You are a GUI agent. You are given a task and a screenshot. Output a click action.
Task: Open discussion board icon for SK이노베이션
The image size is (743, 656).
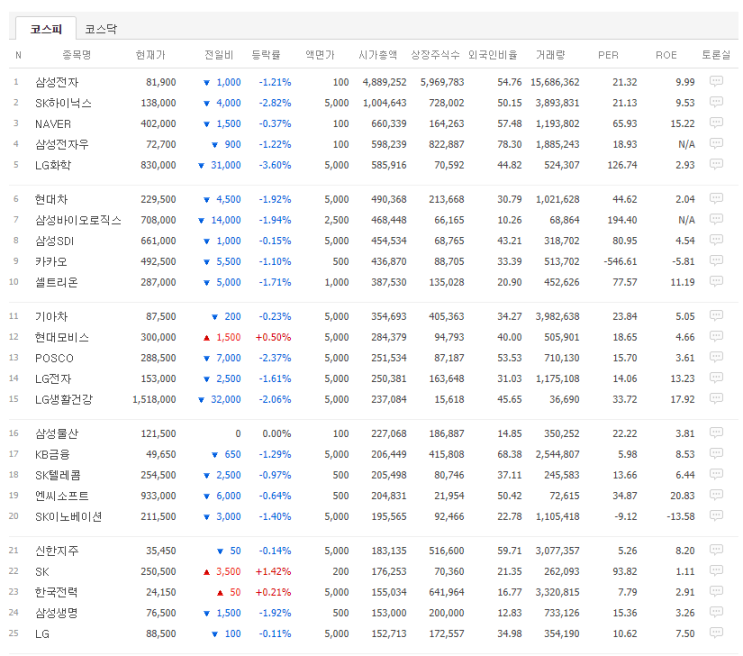pyautogui.click(x=716, y=515)
